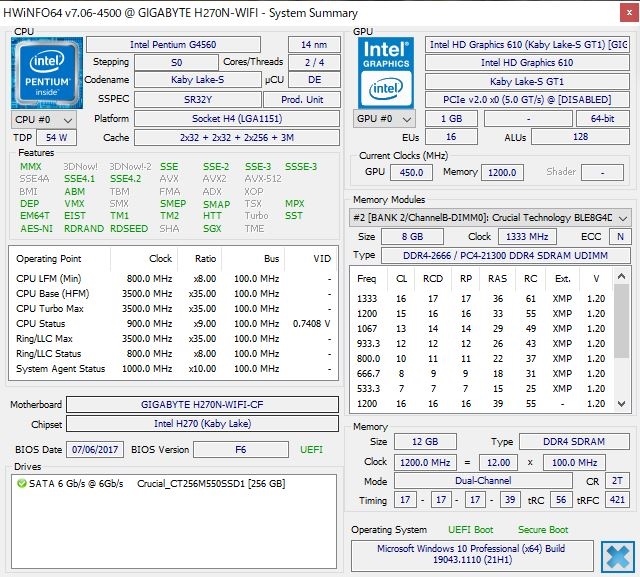Click scroll down arrow in memory timings table
Image resolution: width=640 pixels, height=577 pixels.
click(621, 404)
